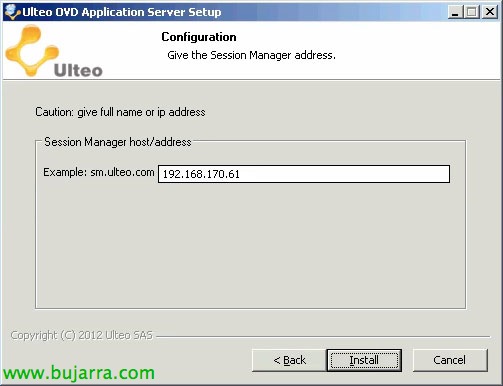
Task: Focus the Session Manager address field
Action: pyautogui.click(x=304, y=174)
